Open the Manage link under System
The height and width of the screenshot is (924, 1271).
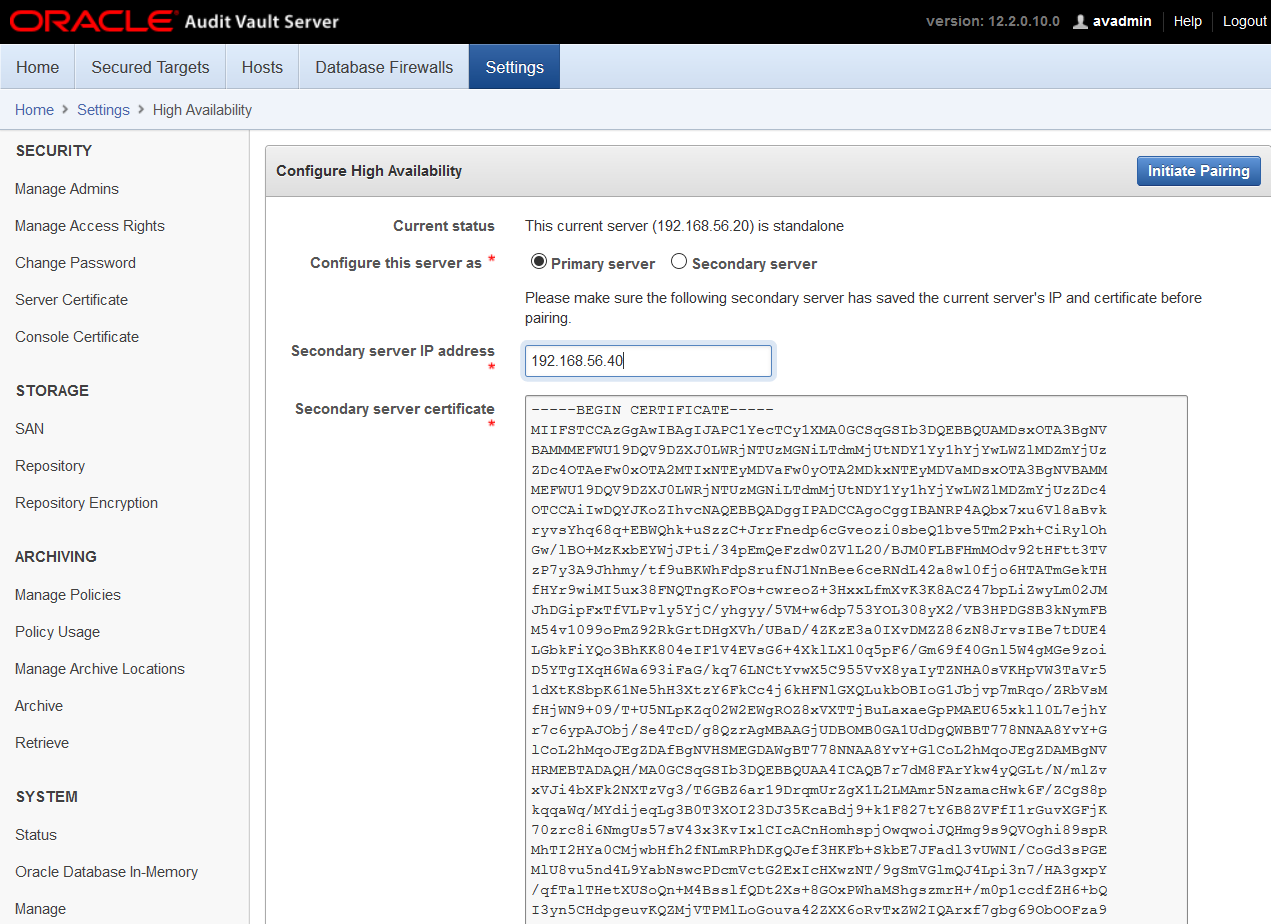click(x=40, y=909)
